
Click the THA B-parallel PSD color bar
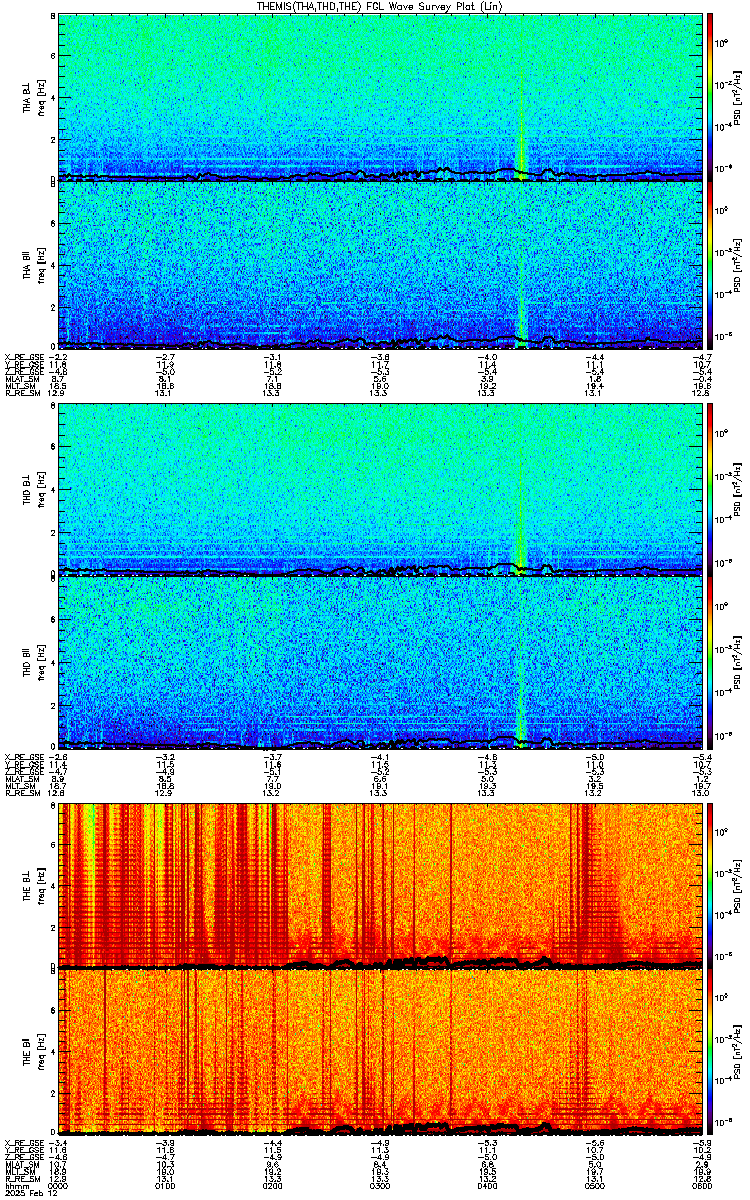pos(711,264)
